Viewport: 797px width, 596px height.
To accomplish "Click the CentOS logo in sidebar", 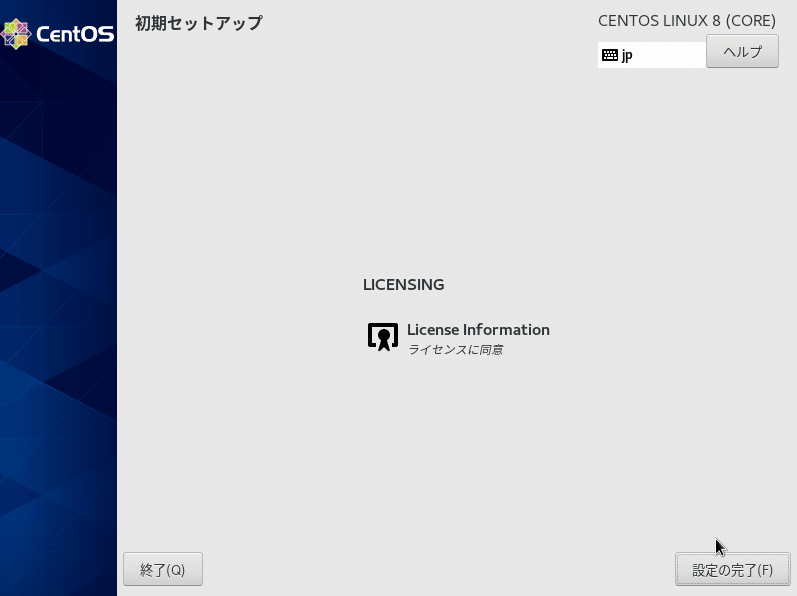I will click(57, 34).
